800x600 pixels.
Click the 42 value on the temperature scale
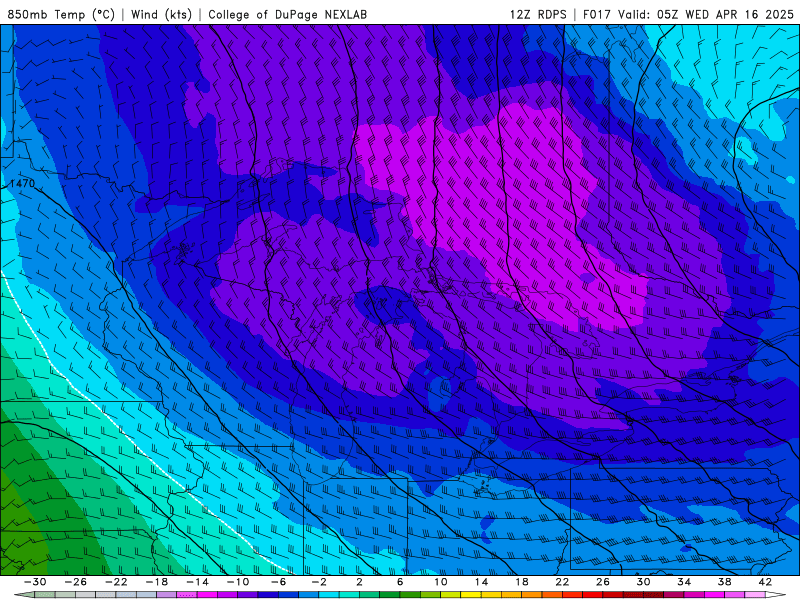point(765,582)
